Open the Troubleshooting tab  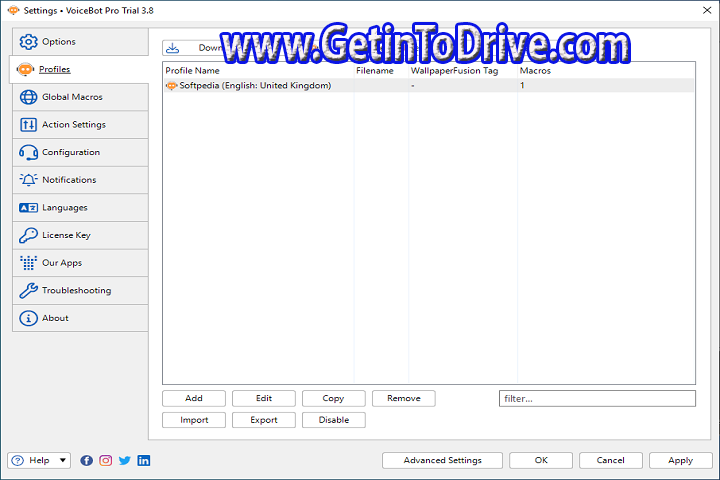80,290
